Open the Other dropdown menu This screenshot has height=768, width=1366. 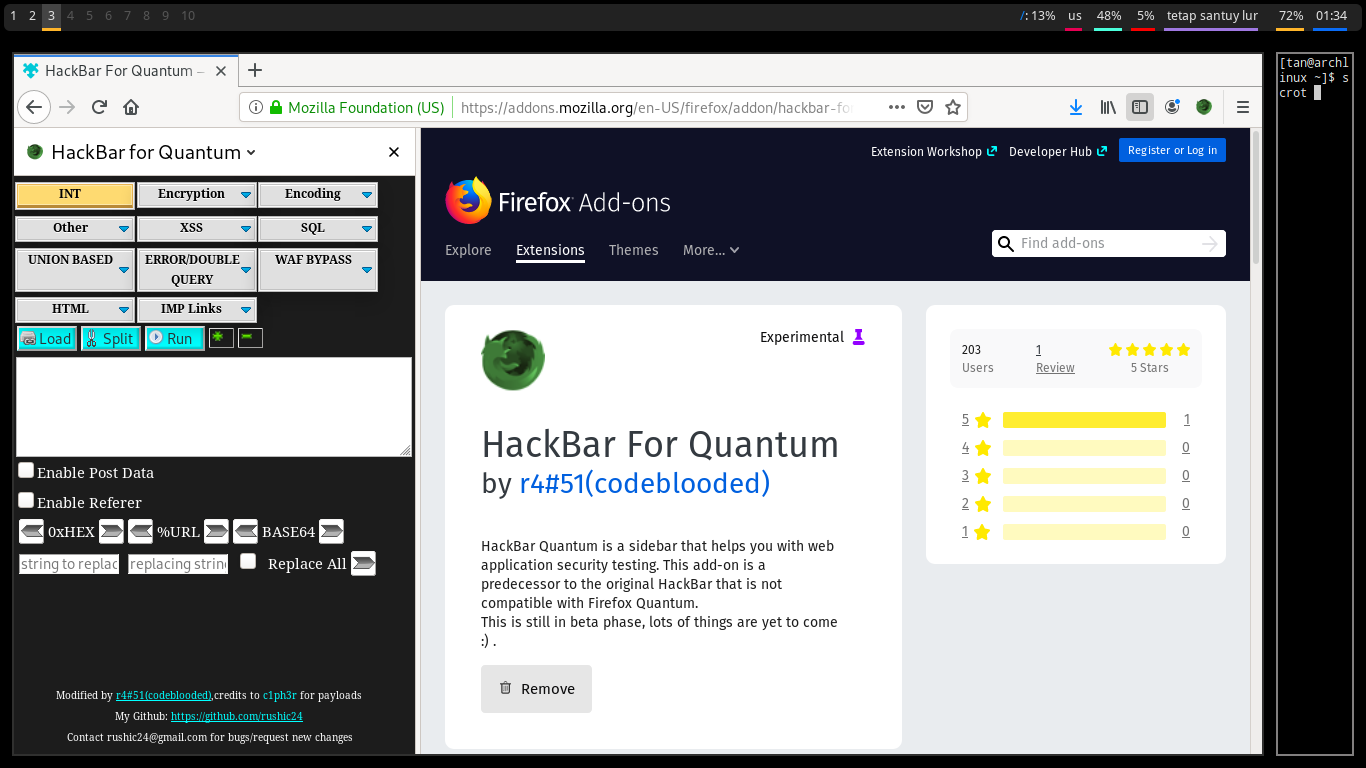pyautogui.click(x=75, y=229)
